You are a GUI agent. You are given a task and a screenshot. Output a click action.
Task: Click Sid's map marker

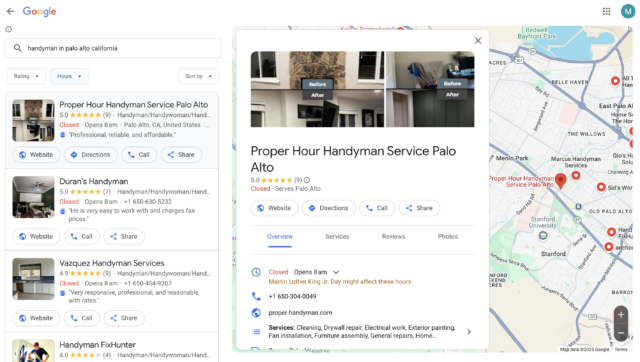point(601,187)
